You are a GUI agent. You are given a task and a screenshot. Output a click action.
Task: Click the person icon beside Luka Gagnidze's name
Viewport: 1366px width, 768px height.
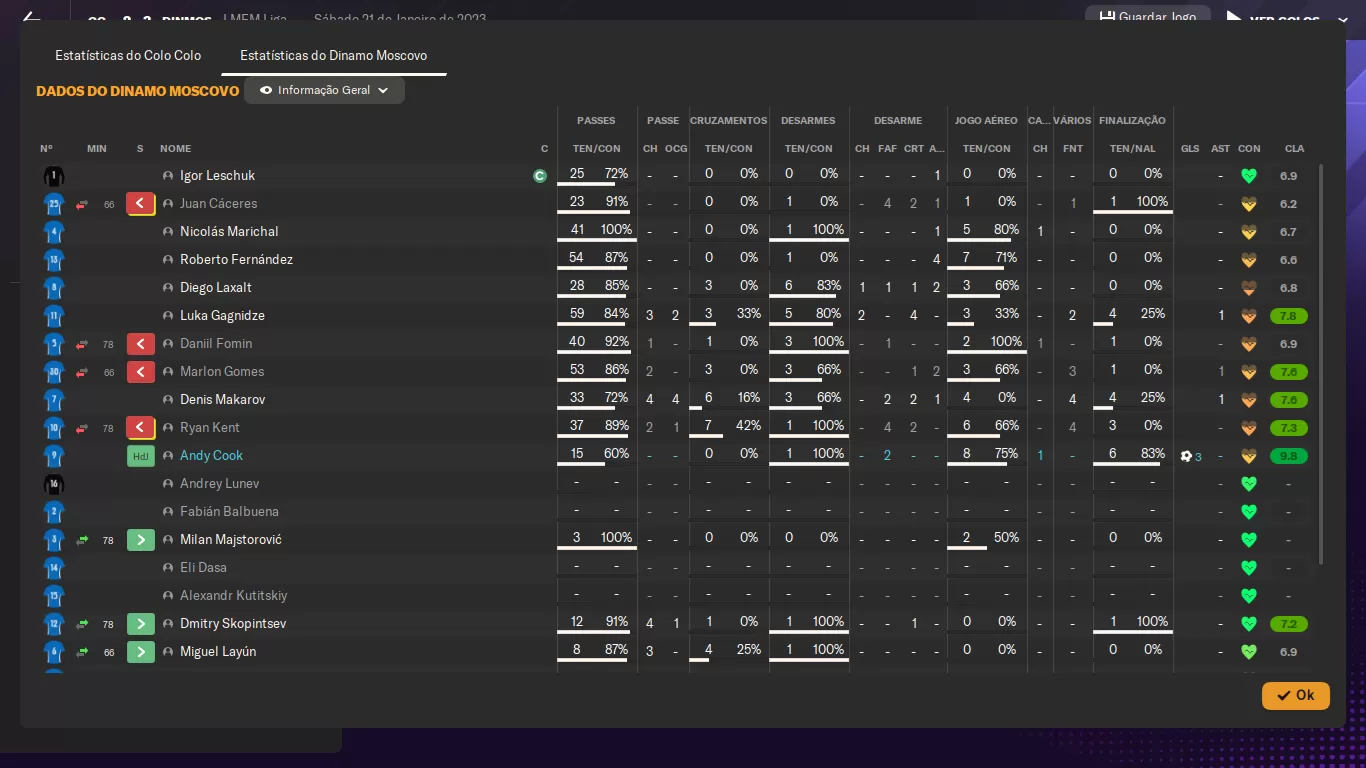(168, 316)
